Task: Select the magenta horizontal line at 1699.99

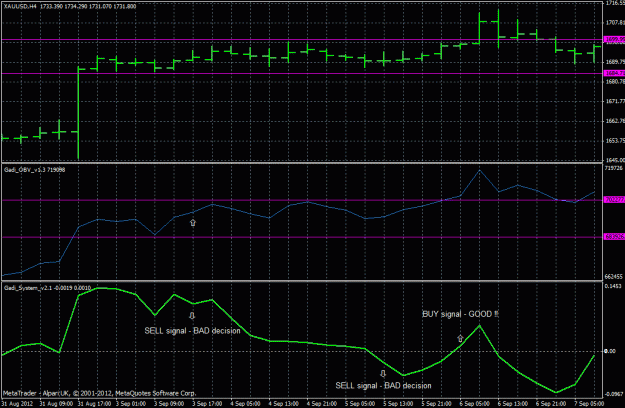Action: click(x=303, y=40)
